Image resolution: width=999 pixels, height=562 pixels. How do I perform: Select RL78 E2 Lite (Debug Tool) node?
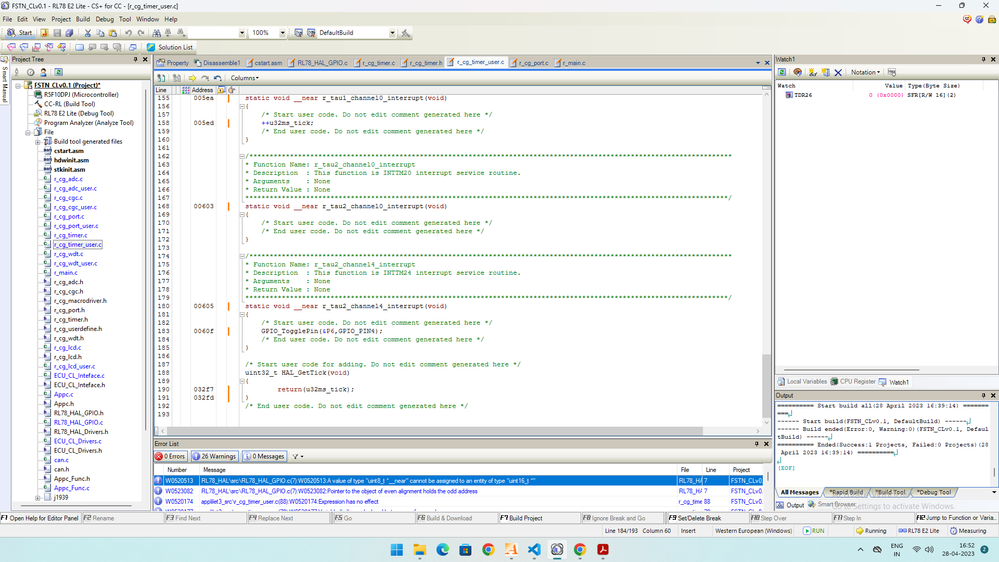78,113
